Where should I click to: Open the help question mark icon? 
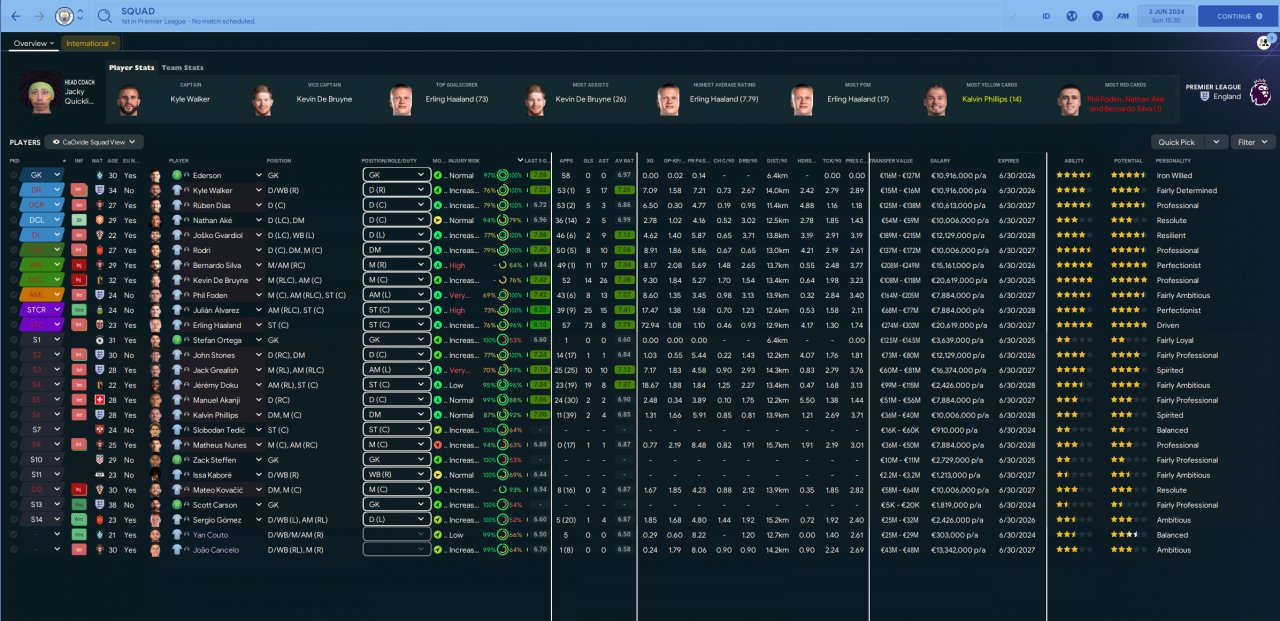(x=1097, y=16)
